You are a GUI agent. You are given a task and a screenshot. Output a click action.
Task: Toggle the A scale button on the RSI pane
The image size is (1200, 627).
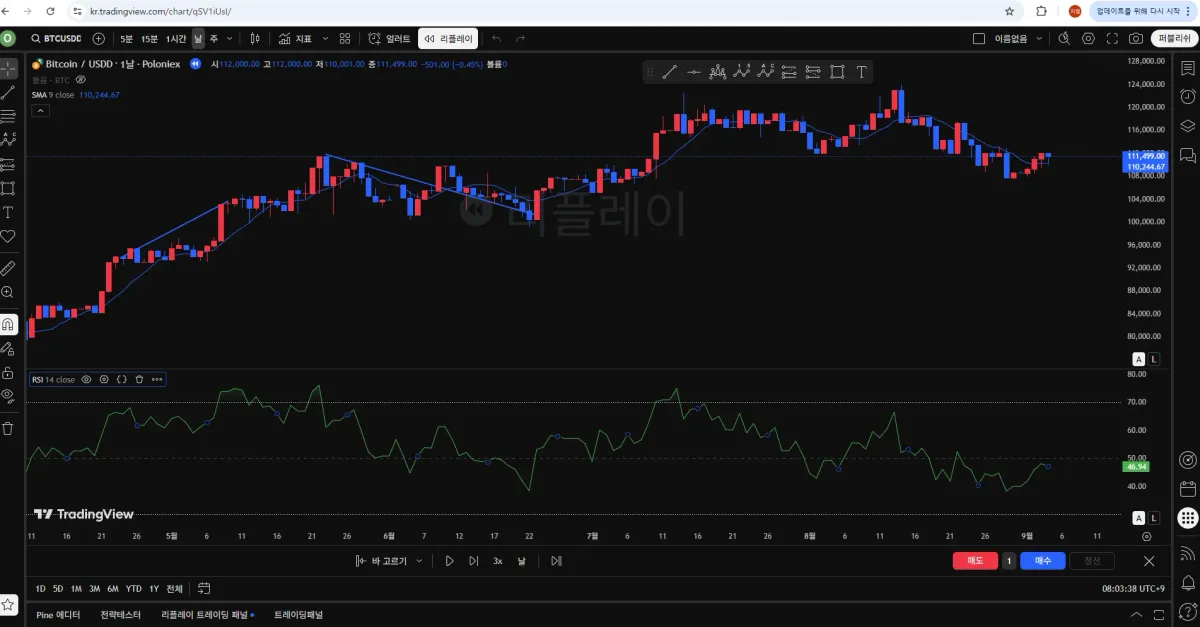(x=1138, y=517)
